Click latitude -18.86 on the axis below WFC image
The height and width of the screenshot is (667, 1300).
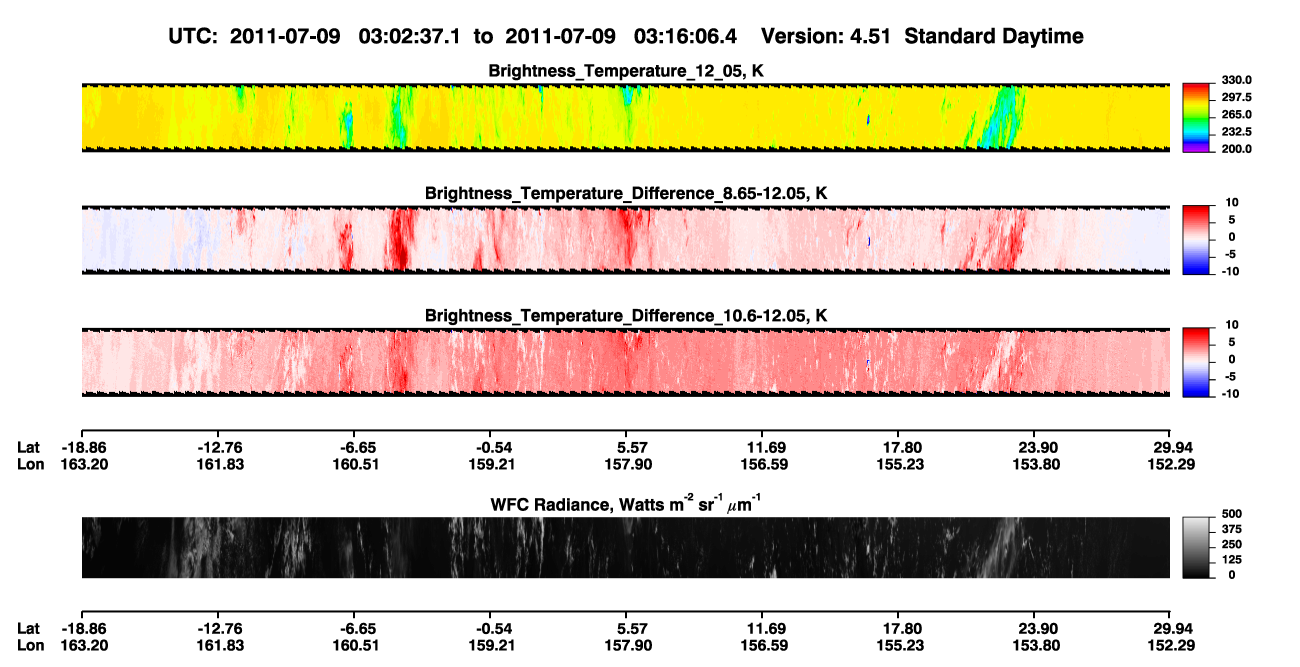(x=83, y=628)
